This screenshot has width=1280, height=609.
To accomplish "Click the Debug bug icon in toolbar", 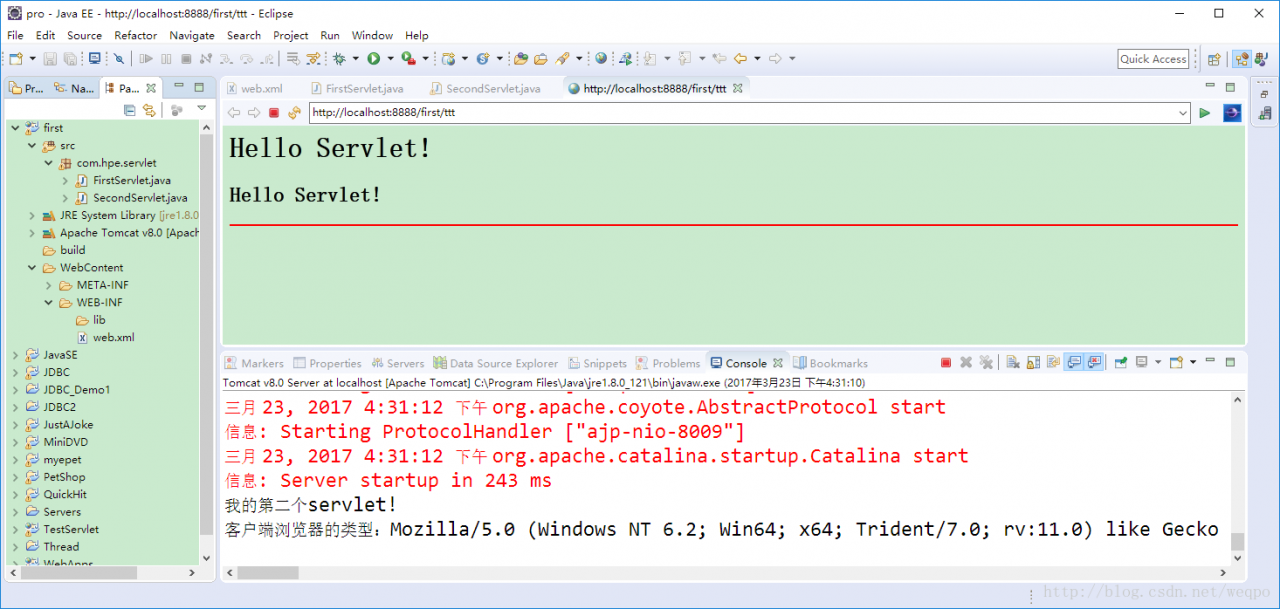I will (339, 59).
